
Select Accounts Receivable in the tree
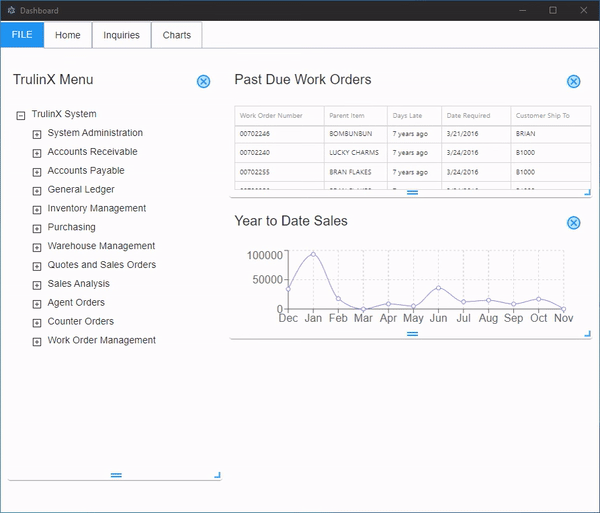pyautogui.click(x=92, y=151)
